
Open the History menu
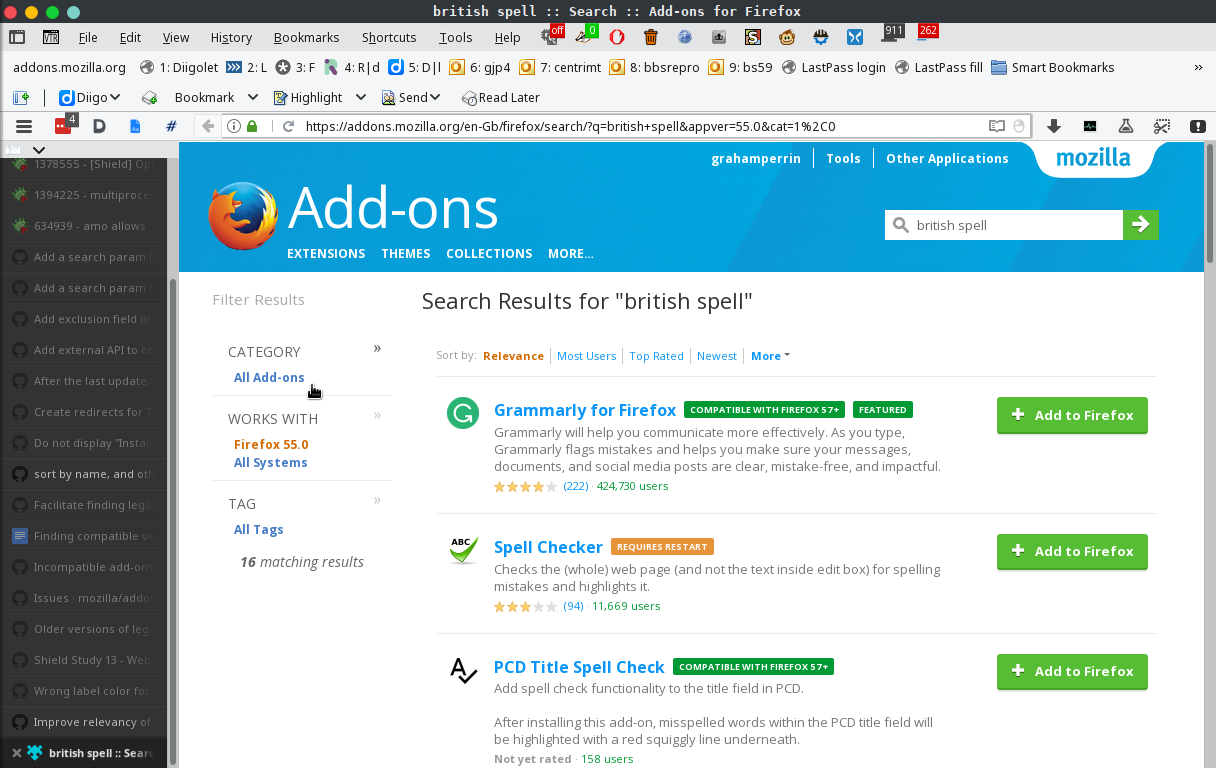coord(231,37)
